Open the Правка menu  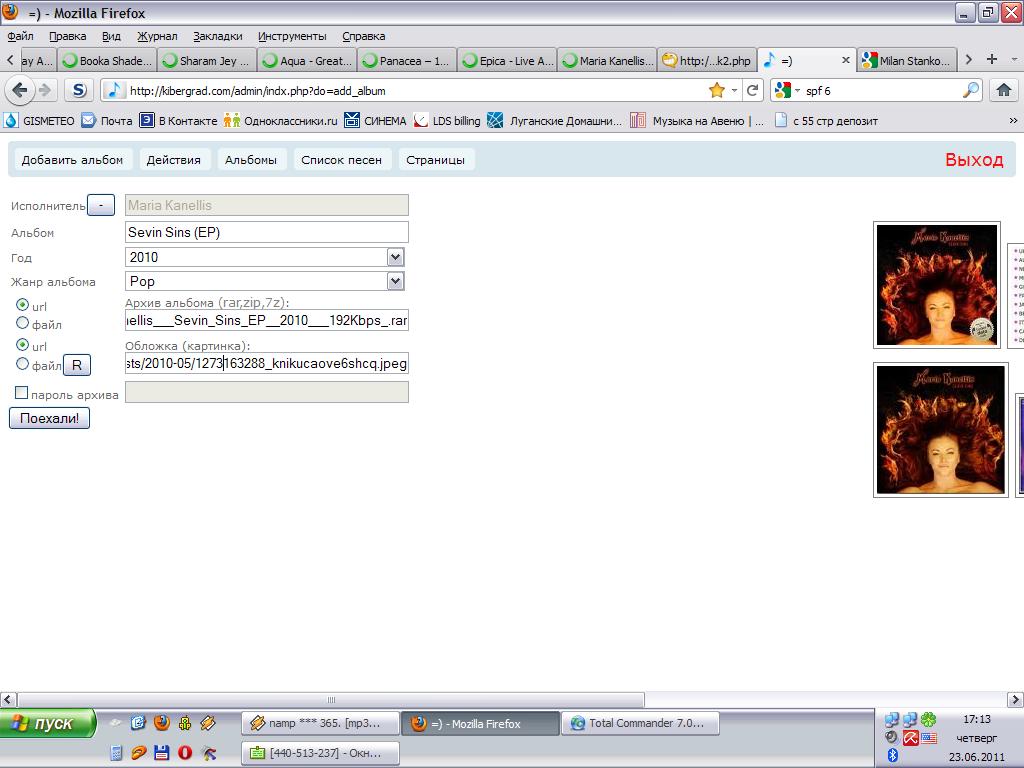pyautogui.click(x=68, y=36)
